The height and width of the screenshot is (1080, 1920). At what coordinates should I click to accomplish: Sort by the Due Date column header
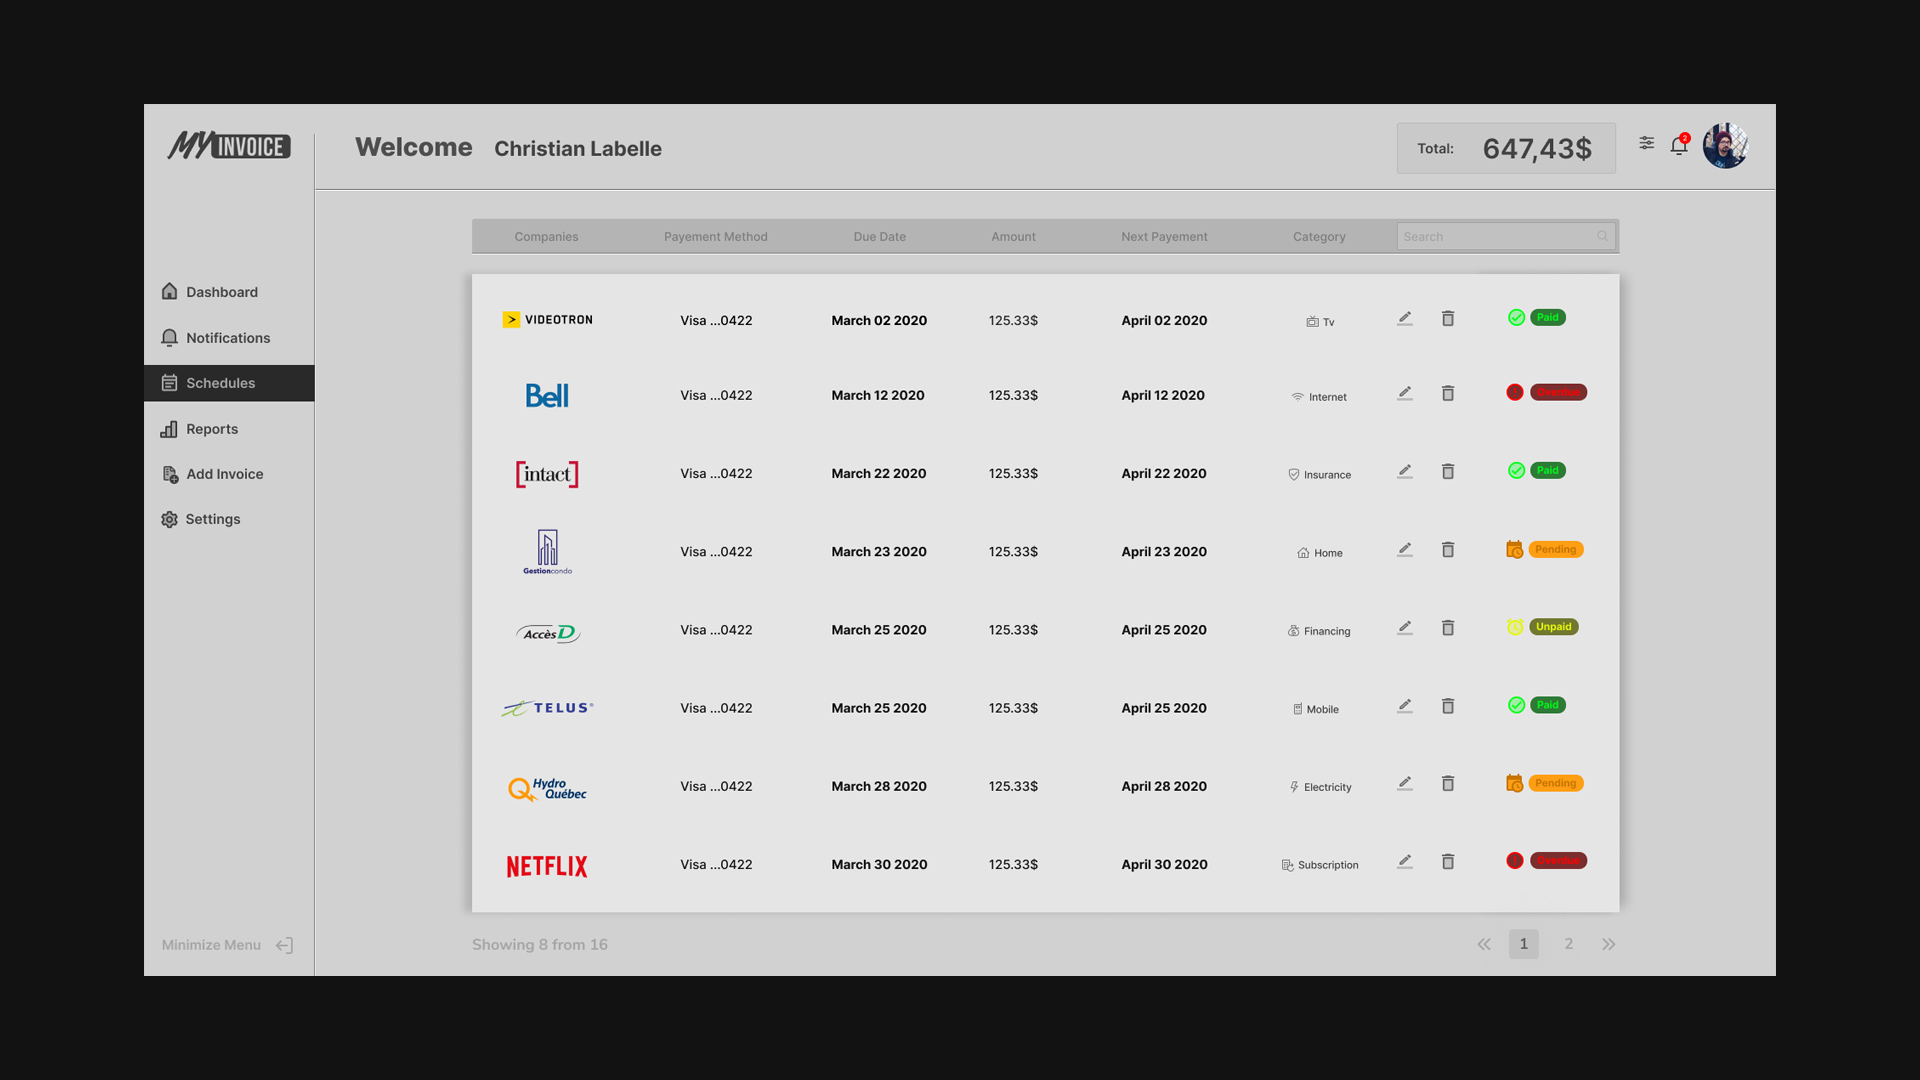pos(879,237)
